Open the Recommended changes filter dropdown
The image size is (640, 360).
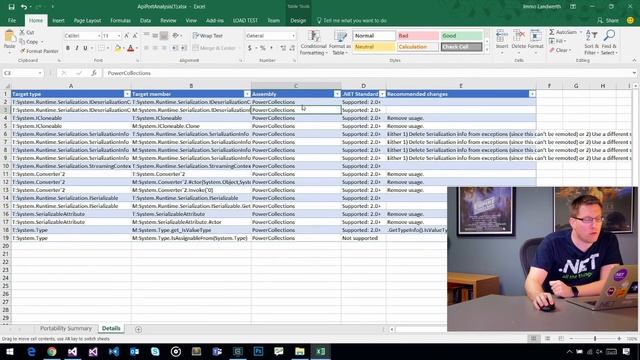(532, 94)
